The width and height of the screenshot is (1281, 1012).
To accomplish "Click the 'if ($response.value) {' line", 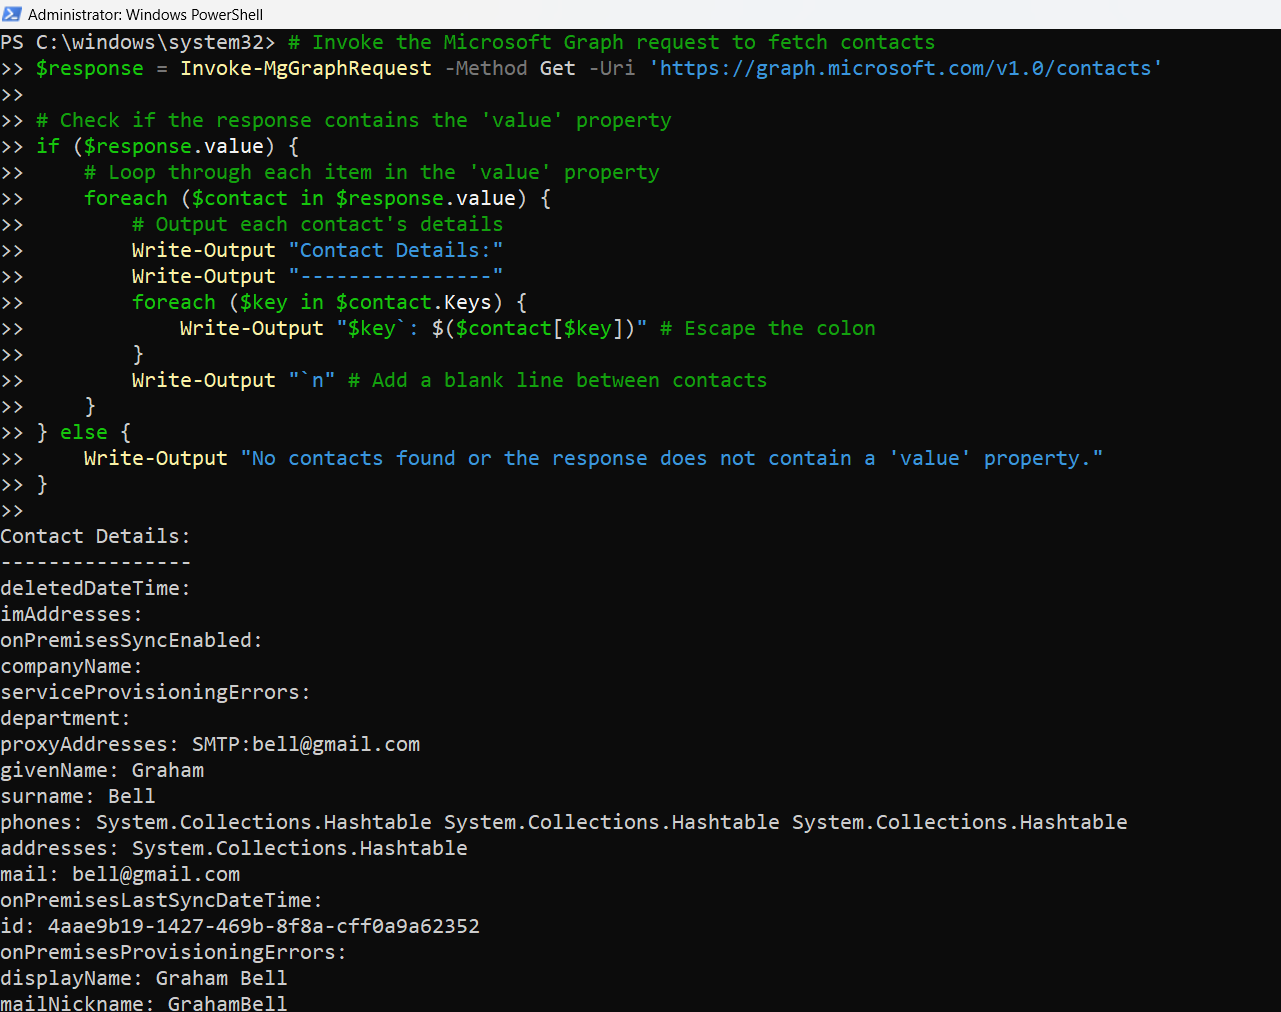I will [x=168, y=146].
